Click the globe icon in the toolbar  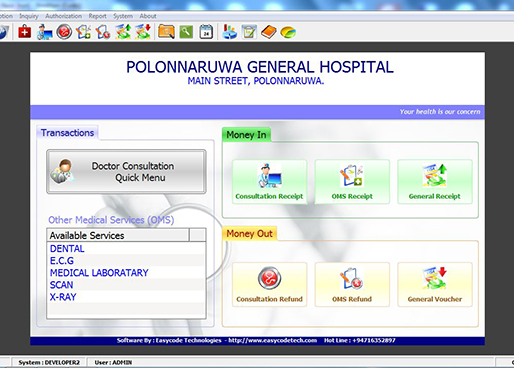pos(3,32)
